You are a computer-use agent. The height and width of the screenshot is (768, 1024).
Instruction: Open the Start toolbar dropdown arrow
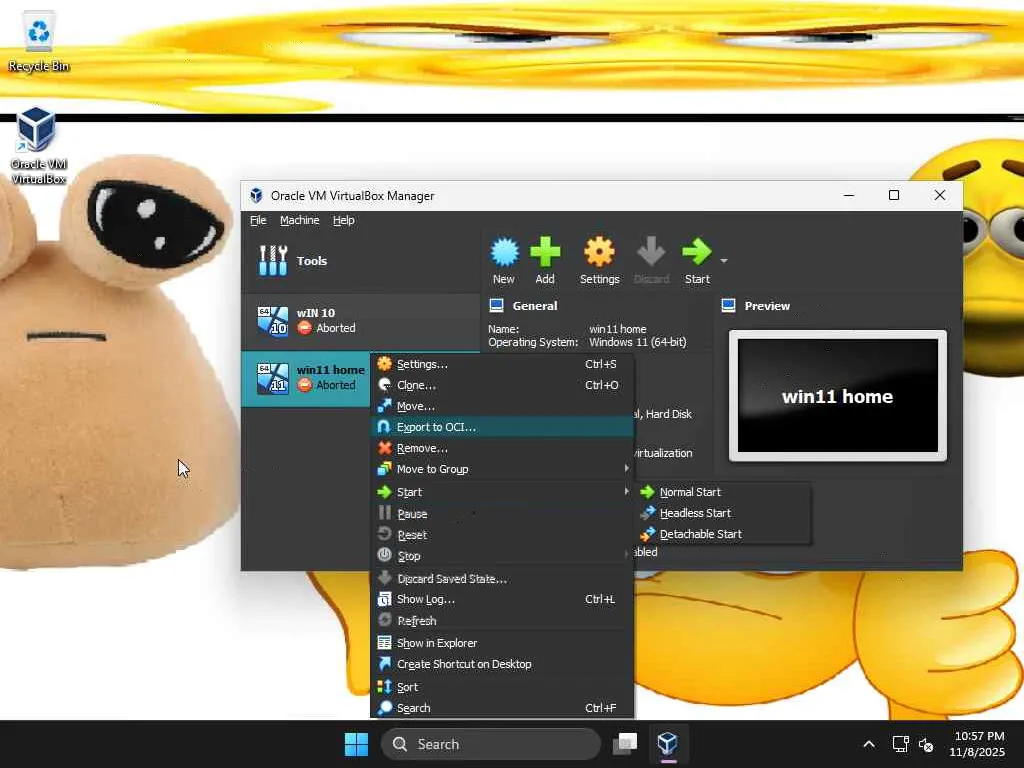tap(724, 261)
